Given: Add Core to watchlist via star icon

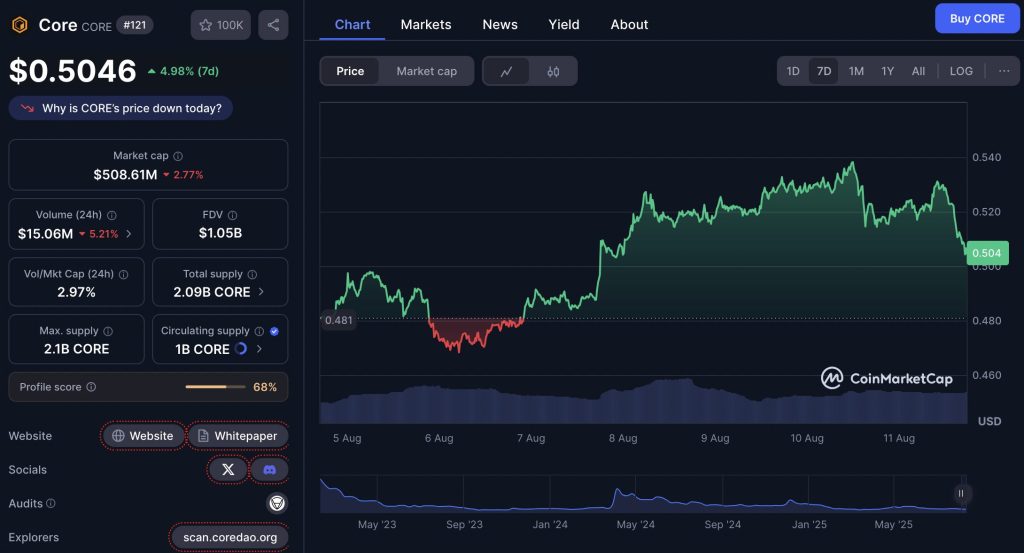Looking at the screenshot, I should coord(221,25).
